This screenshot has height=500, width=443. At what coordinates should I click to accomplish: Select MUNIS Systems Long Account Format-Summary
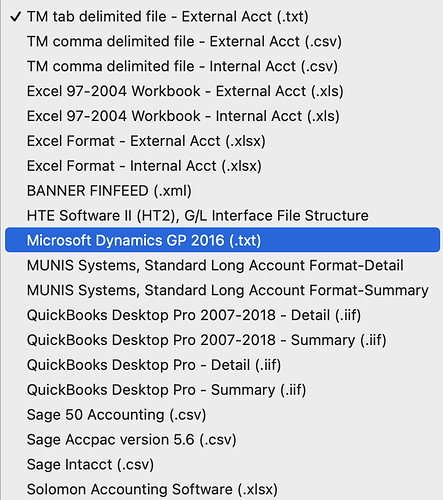click(222, 290)
